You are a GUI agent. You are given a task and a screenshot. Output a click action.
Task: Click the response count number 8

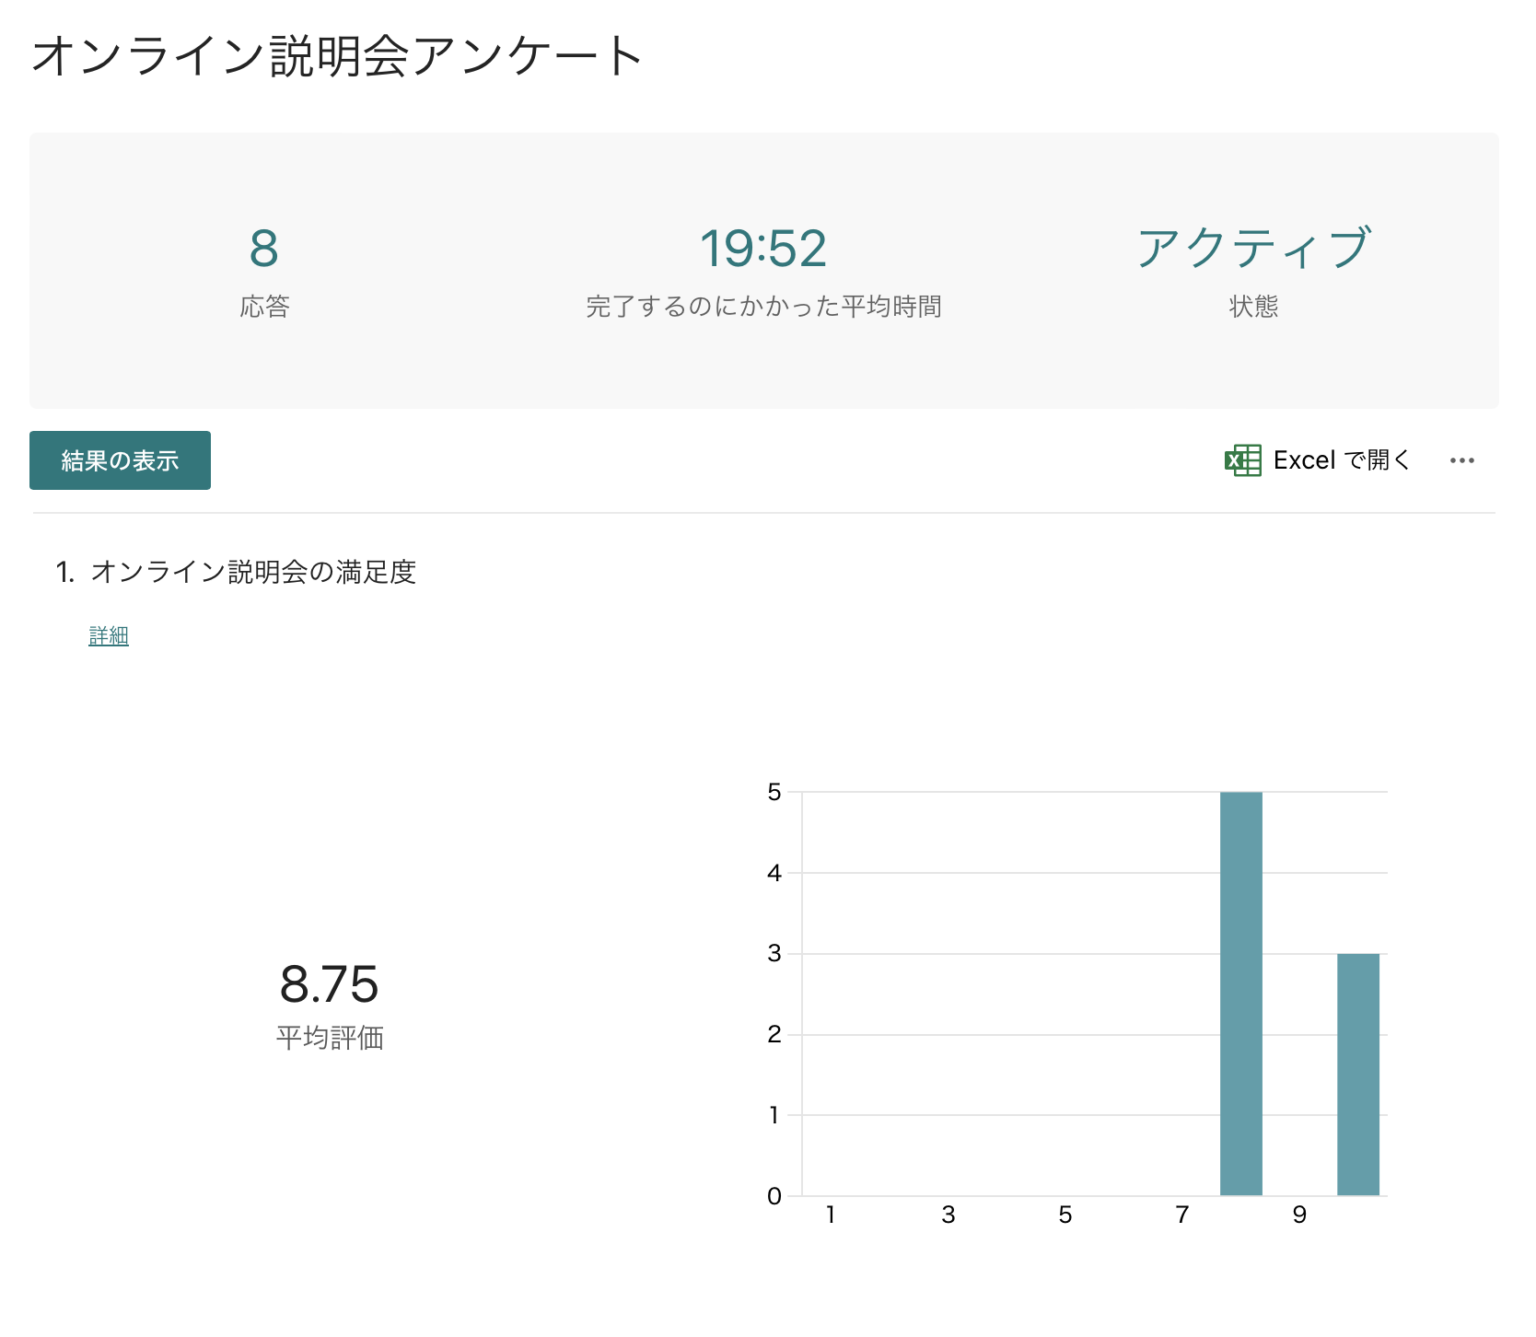(264, 248)
